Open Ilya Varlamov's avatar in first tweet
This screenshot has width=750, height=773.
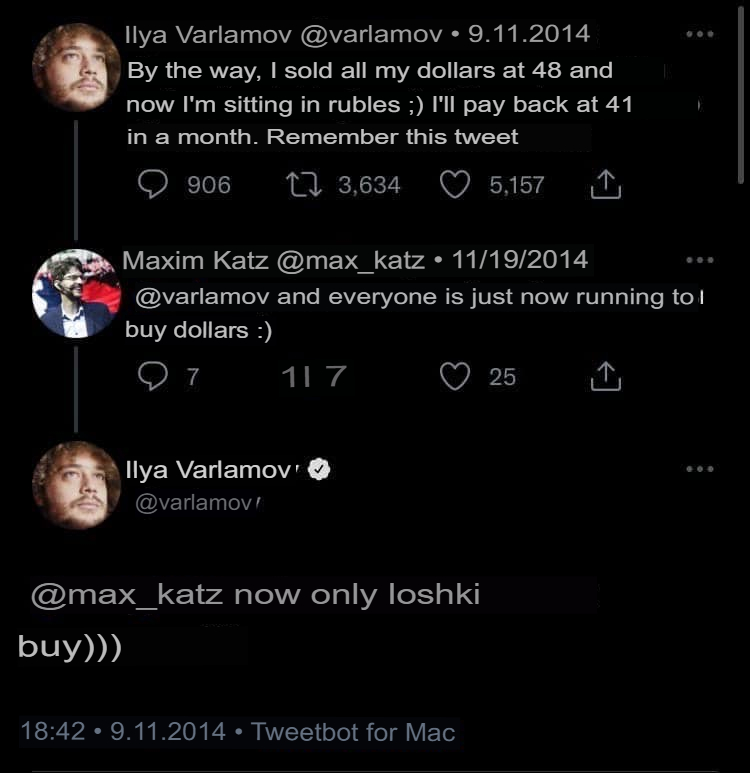point(76,66)
